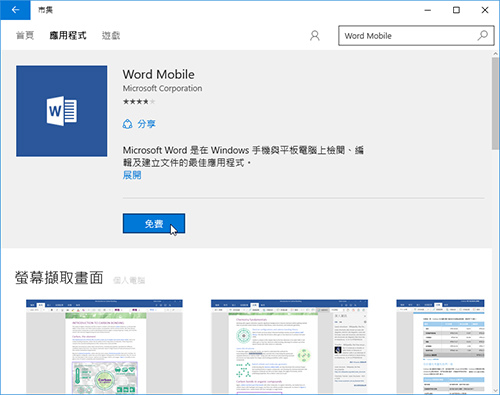Viewport: 500px width, 395px height.
Task: Click the Word Mobile app tile icon
Action: pyautogui.click(x=62, y=111)
